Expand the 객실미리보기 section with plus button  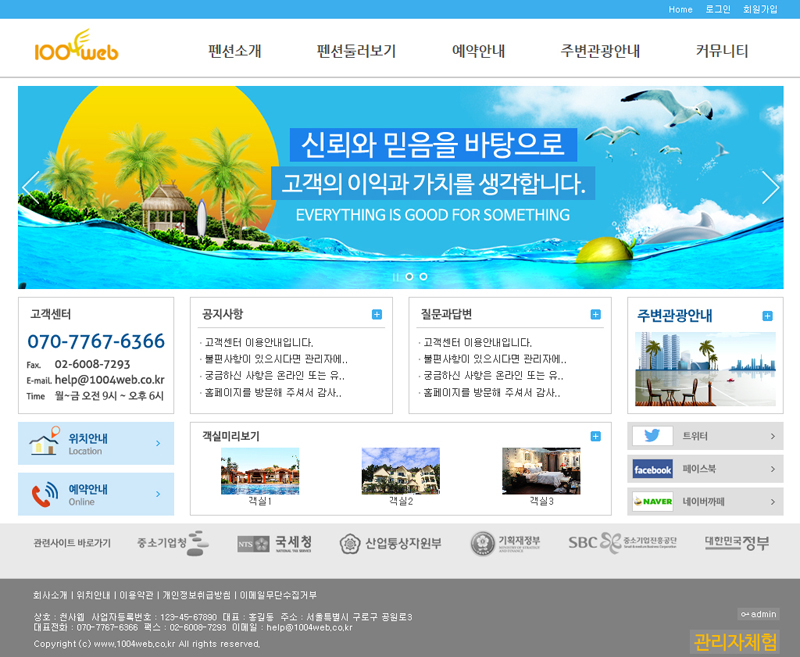[596, 436]
